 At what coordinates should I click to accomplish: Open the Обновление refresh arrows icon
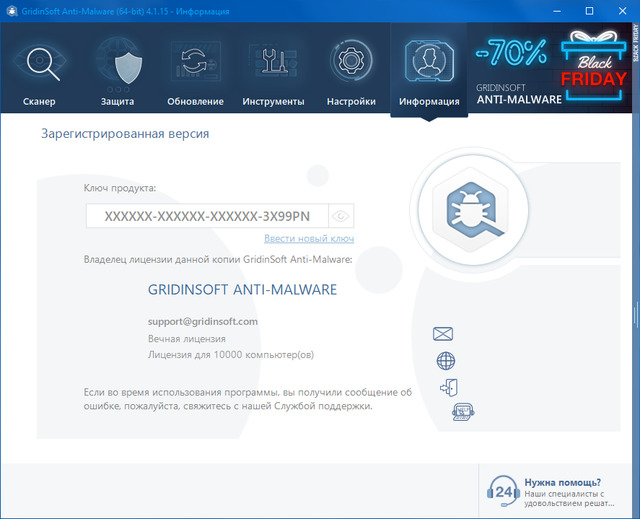[x=196, y=61]
